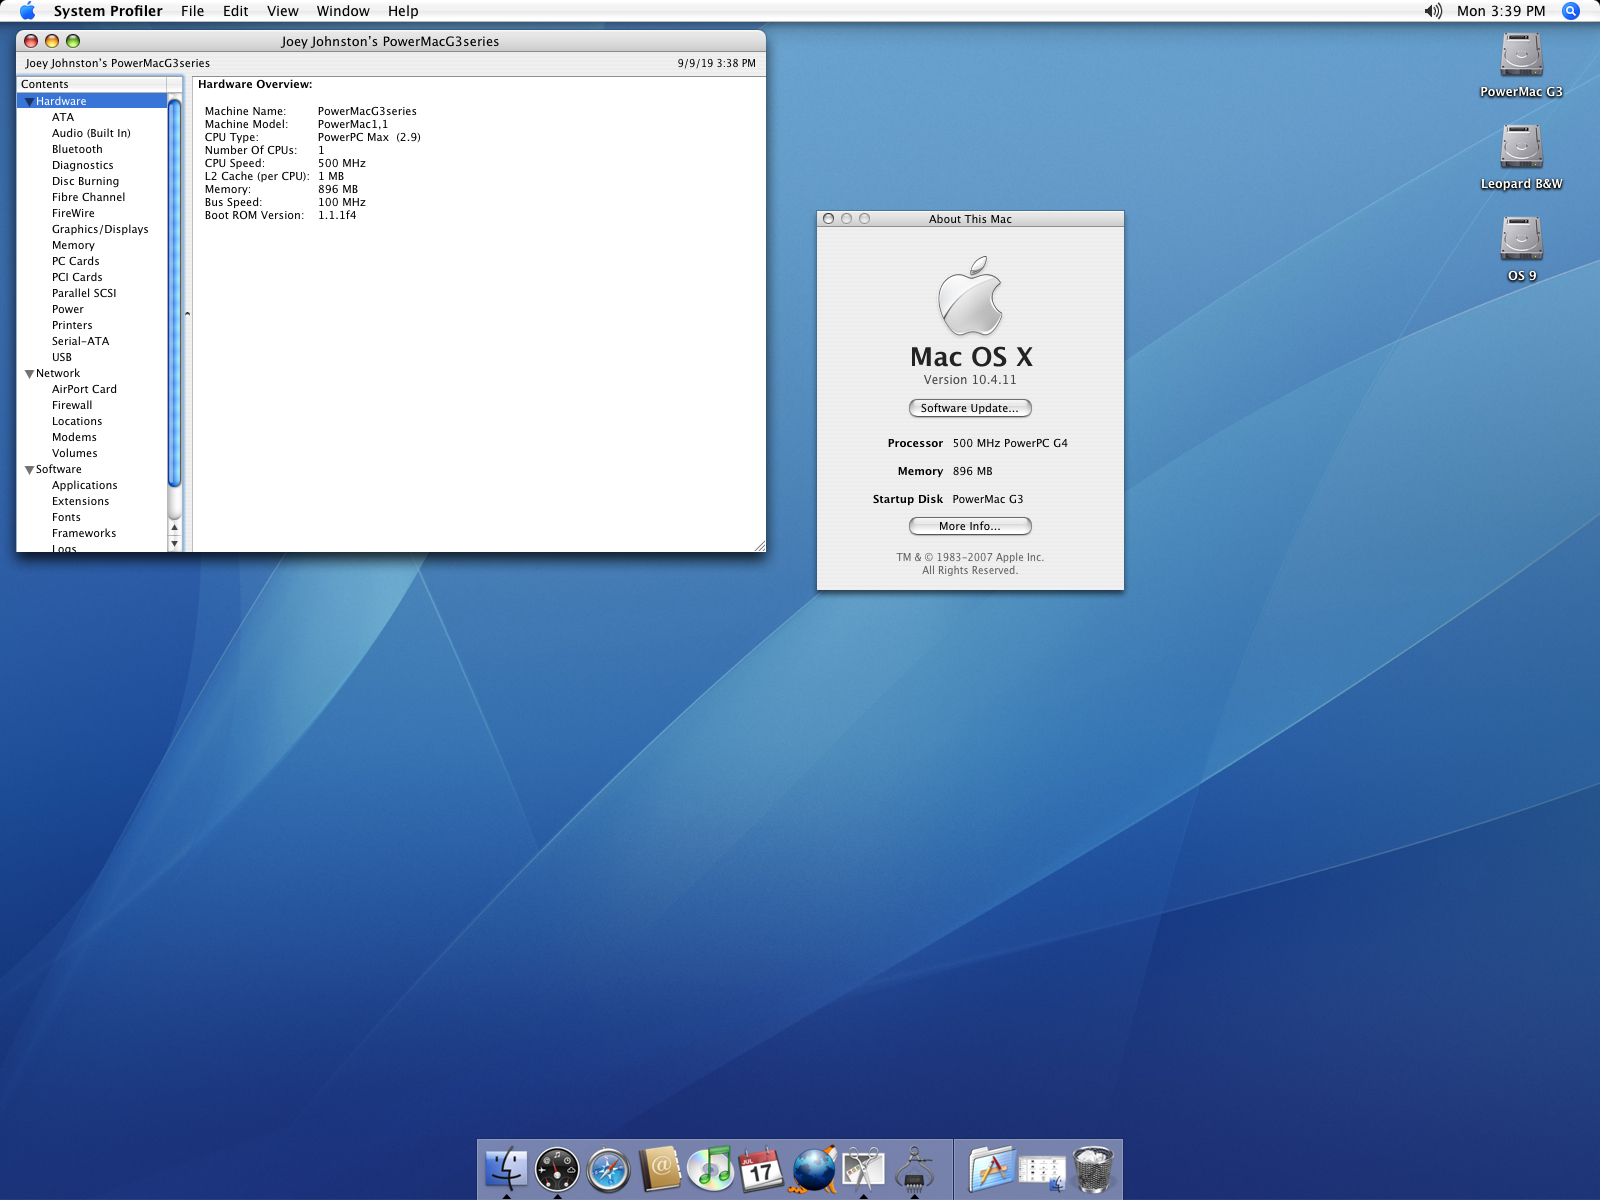
Task: Open the Edit menu
Action: (235, 11)
